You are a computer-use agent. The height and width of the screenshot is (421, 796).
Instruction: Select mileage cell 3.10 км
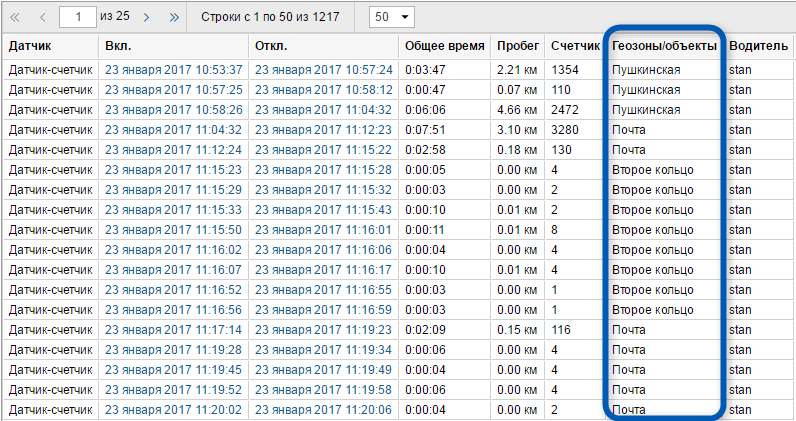517,130
